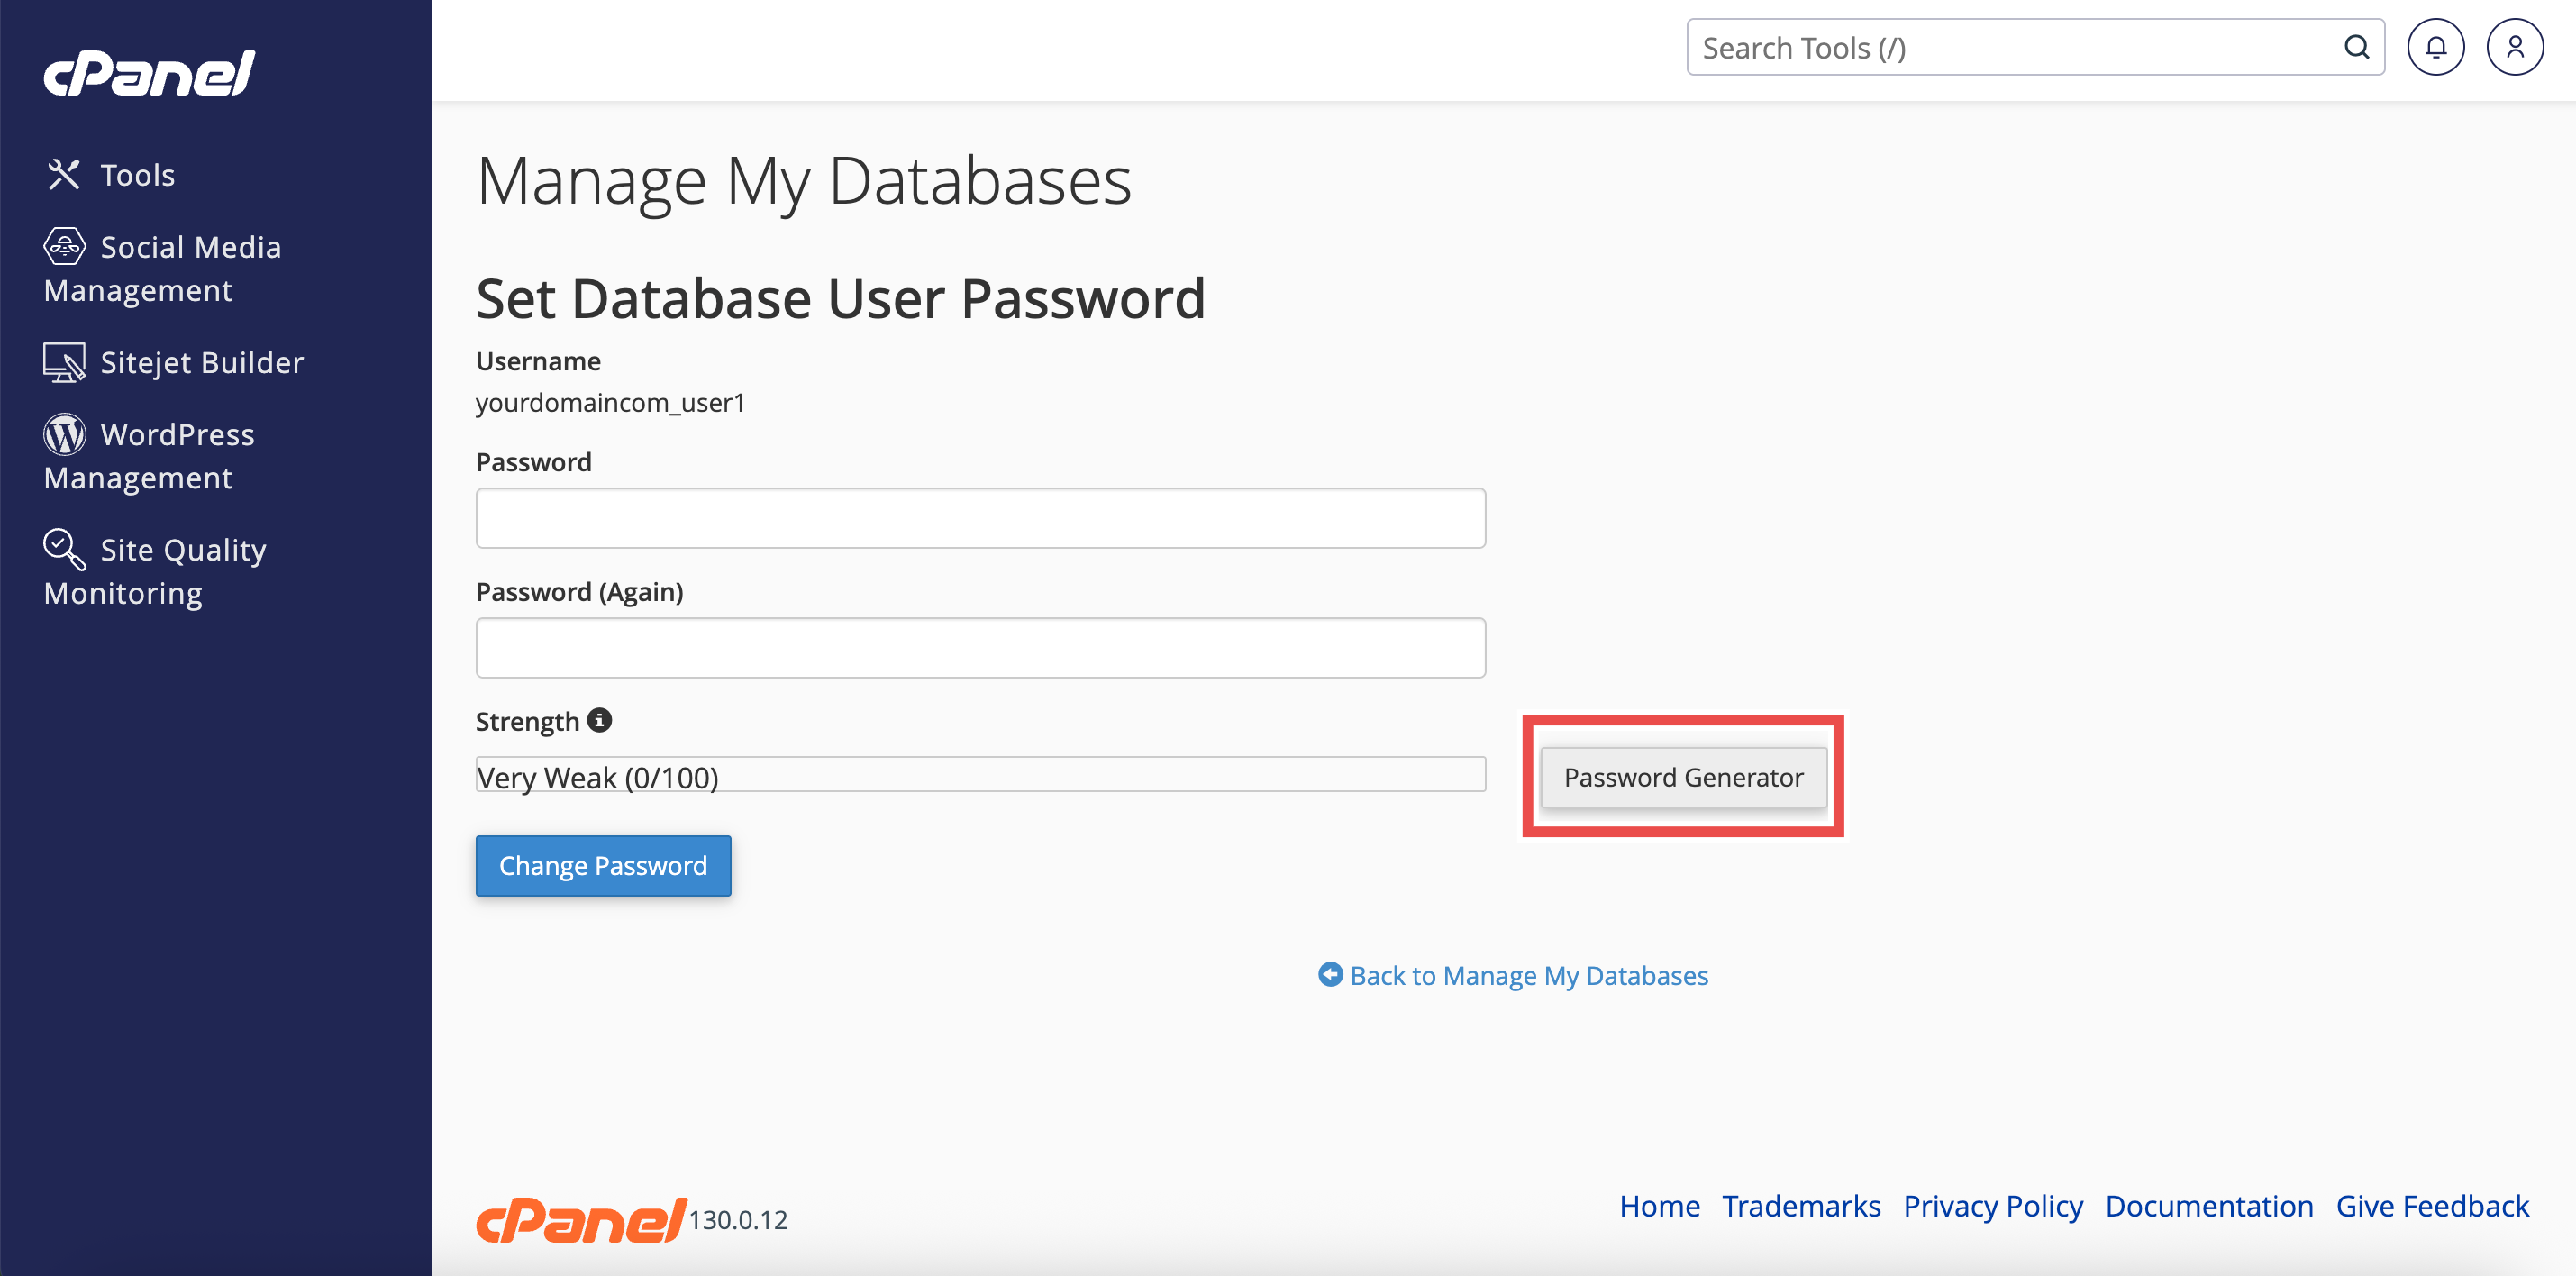Click the Manage My Databases heading
The image size is (2576, 1276).
pos(804,181)
